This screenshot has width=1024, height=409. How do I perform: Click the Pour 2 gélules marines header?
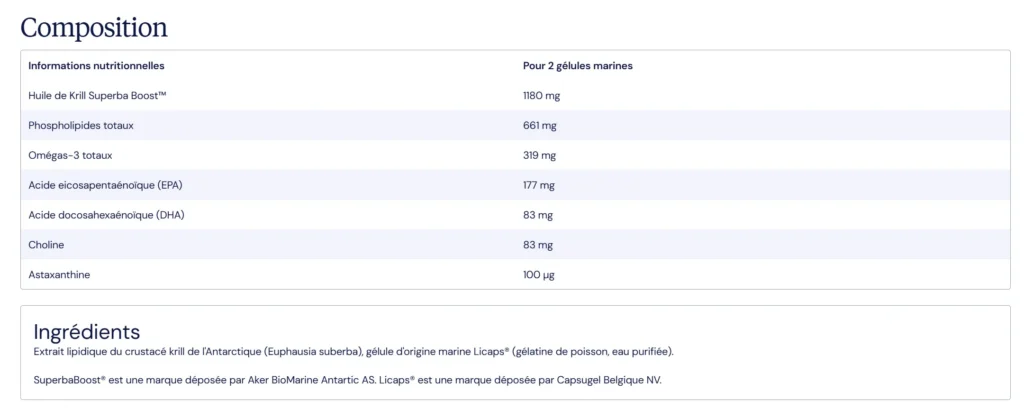pos(577,66)
